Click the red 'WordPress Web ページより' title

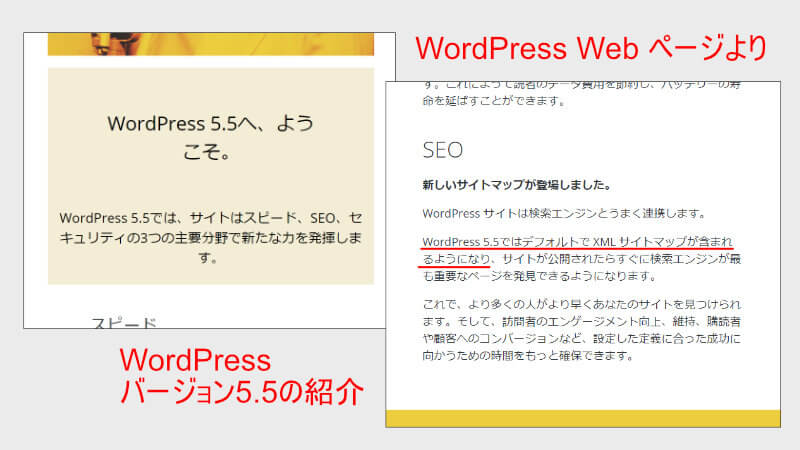click(x=591, y=48)
